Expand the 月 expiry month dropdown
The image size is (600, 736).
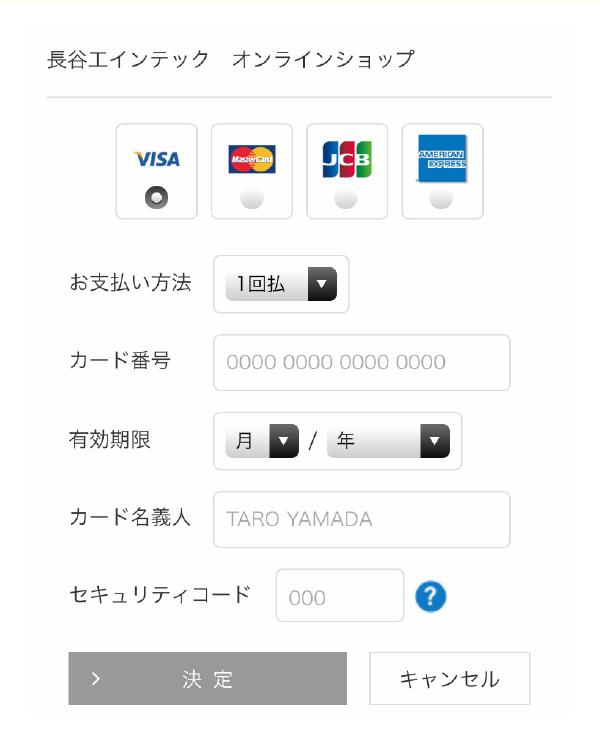coord(262,441)
